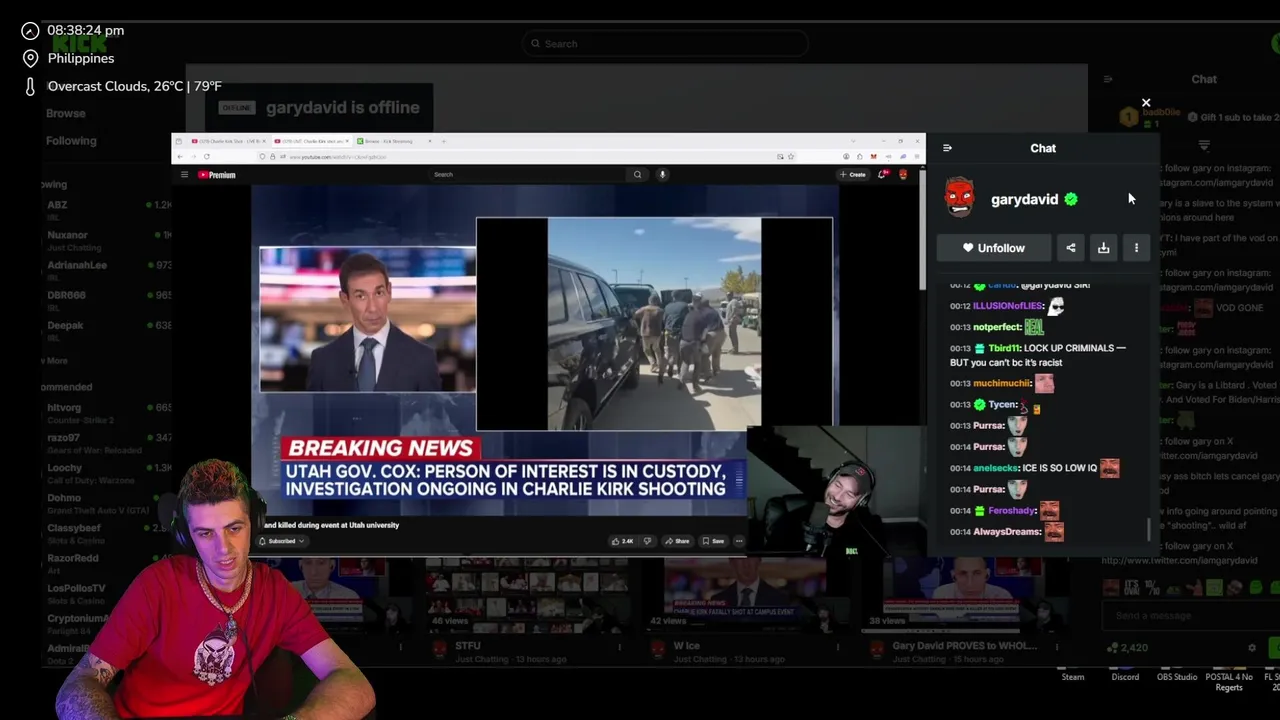Click the download icon in the chat header

pyautogui.click(x=1104, y=248)
